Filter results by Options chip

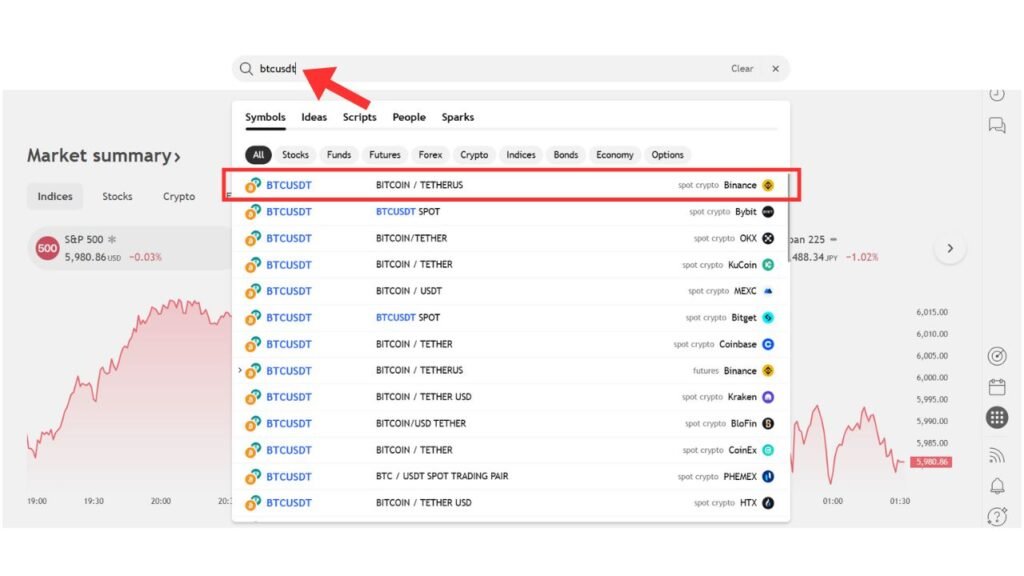tap(667, 155)
